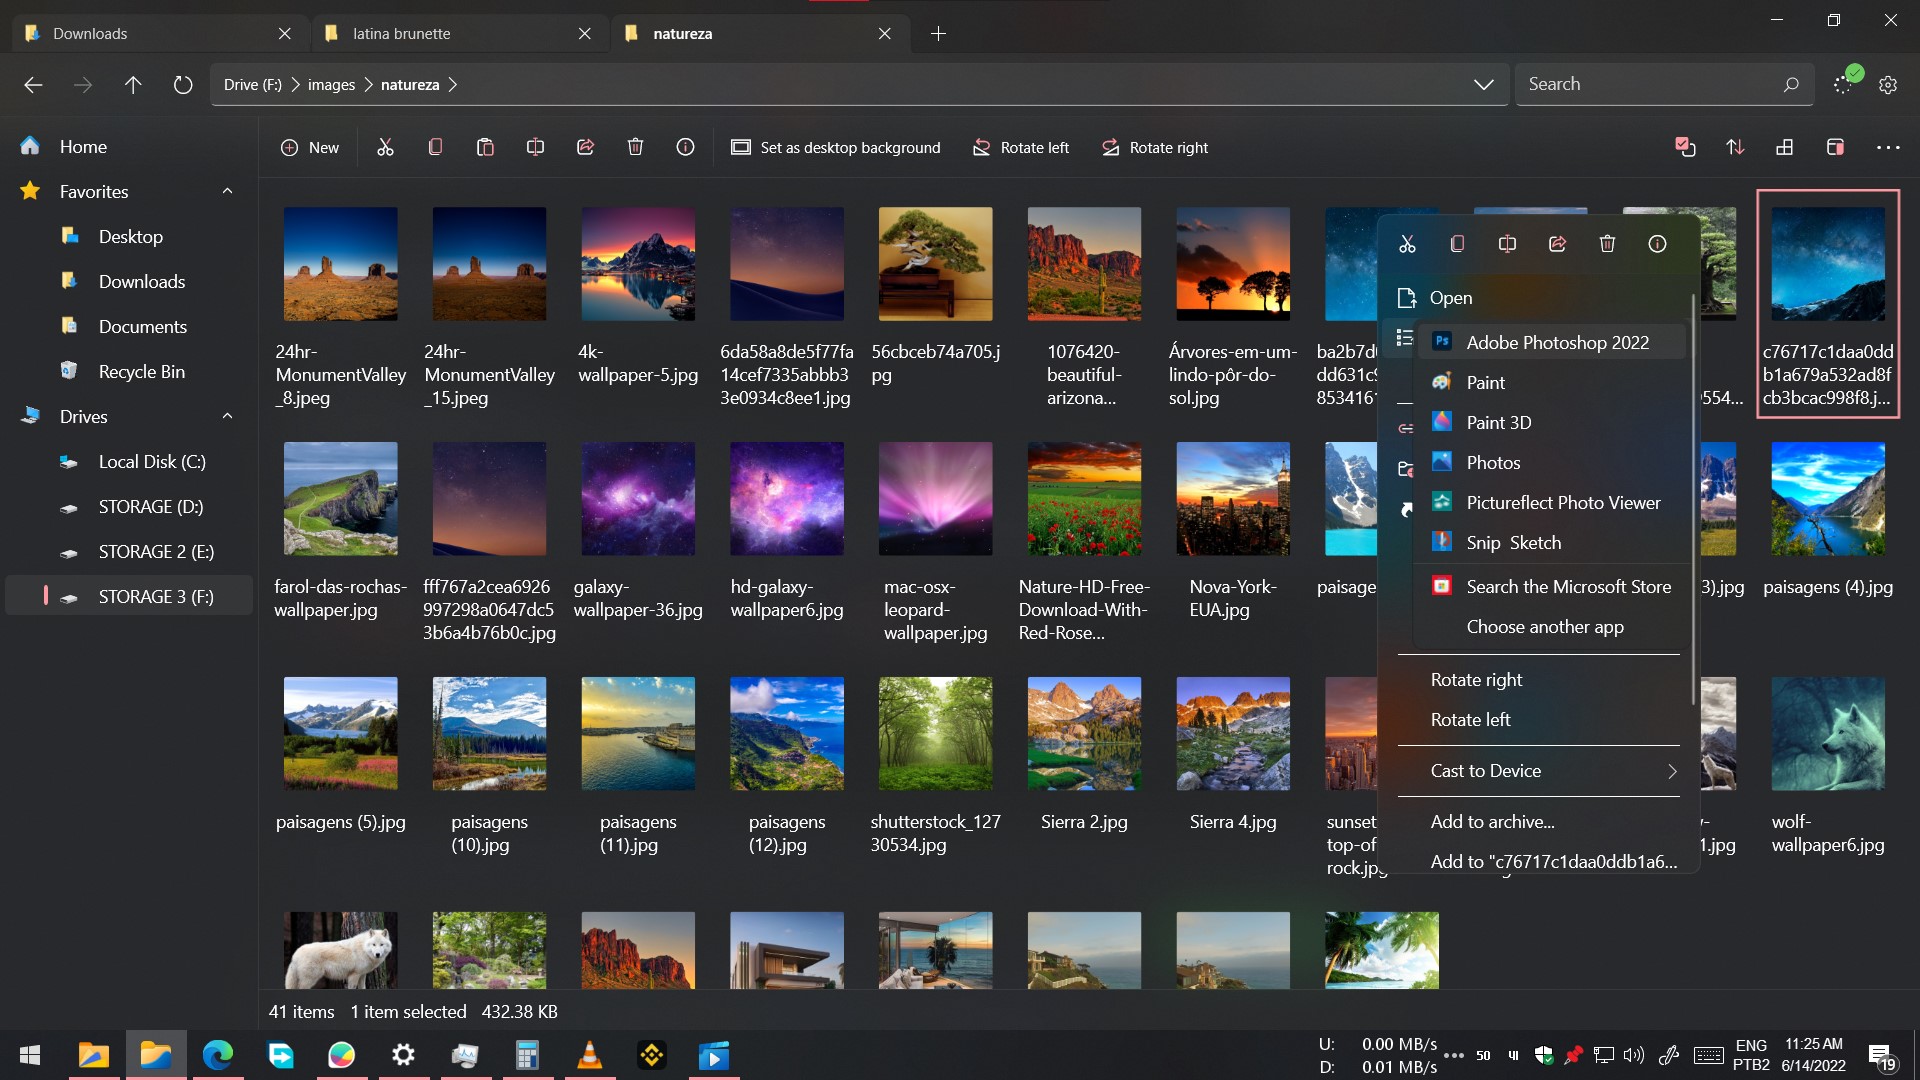The image size is (1920, 1080).
Task: Click the Delete trash icon in the toolbar
Action: pyautogui.click(x=635, y=147)
